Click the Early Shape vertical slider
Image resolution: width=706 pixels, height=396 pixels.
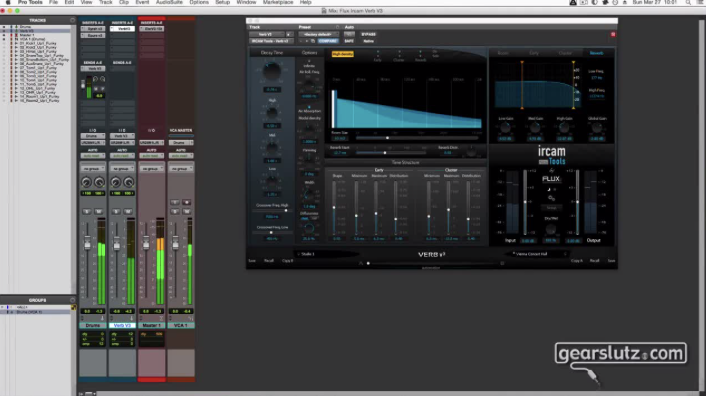[x=334, y=208]
